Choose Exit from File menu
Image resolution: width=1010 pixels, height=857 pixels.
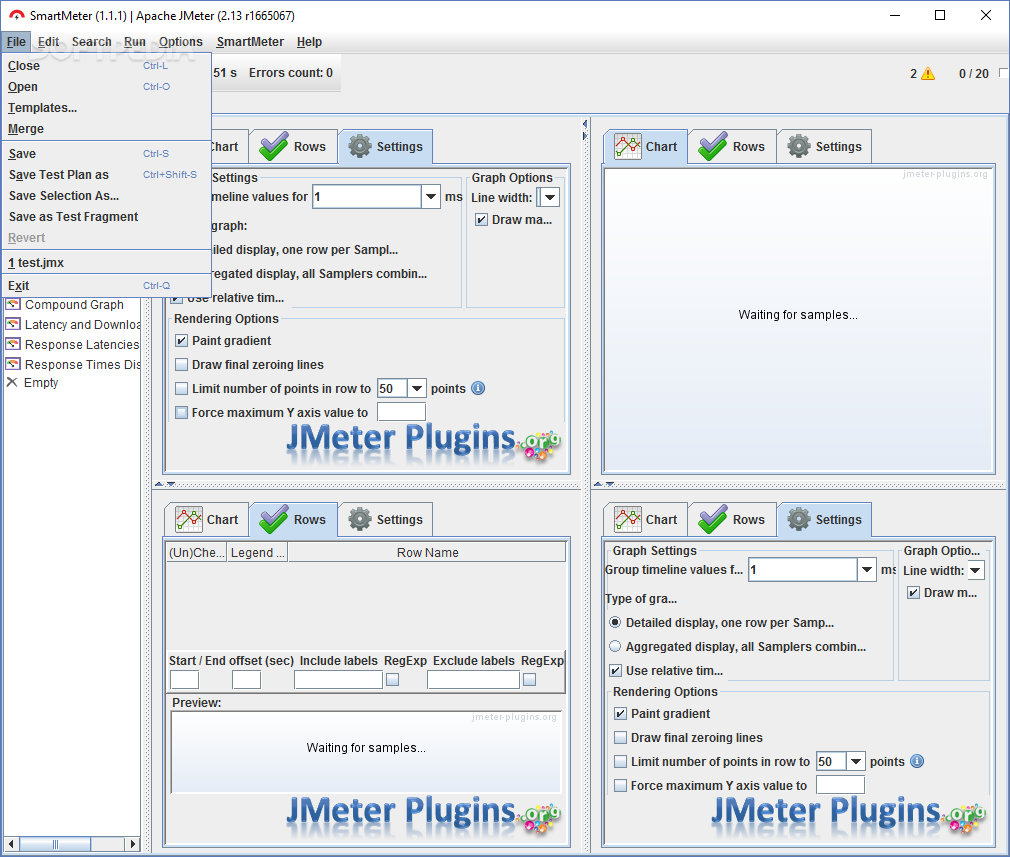click(107, 286)
